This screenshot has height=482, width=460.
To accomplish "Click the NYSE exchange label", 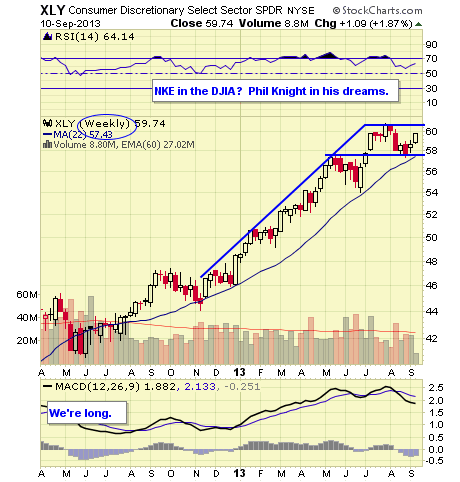I will click(301, 11).
